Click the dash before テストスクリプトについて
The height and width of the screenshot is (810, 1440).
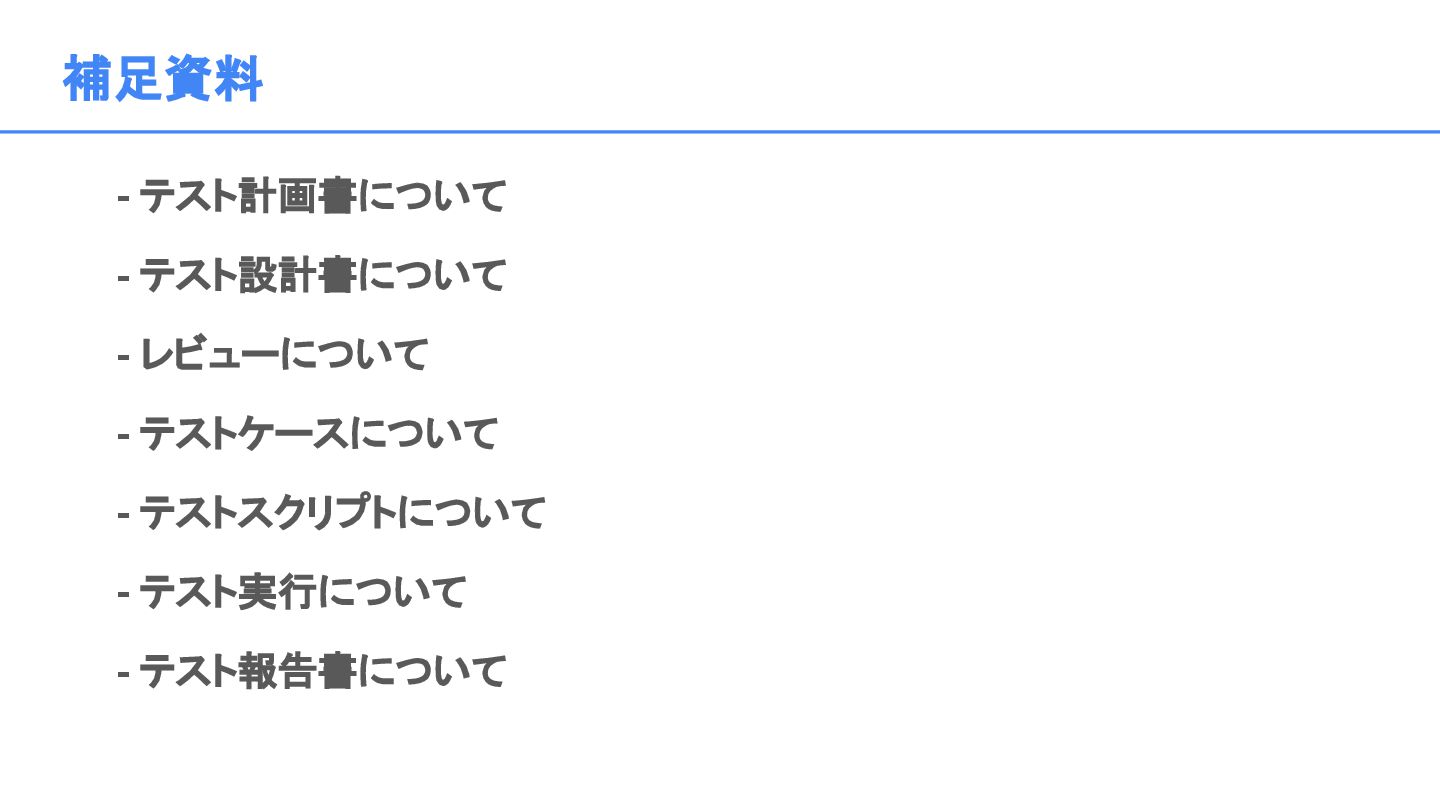[124, 515]
